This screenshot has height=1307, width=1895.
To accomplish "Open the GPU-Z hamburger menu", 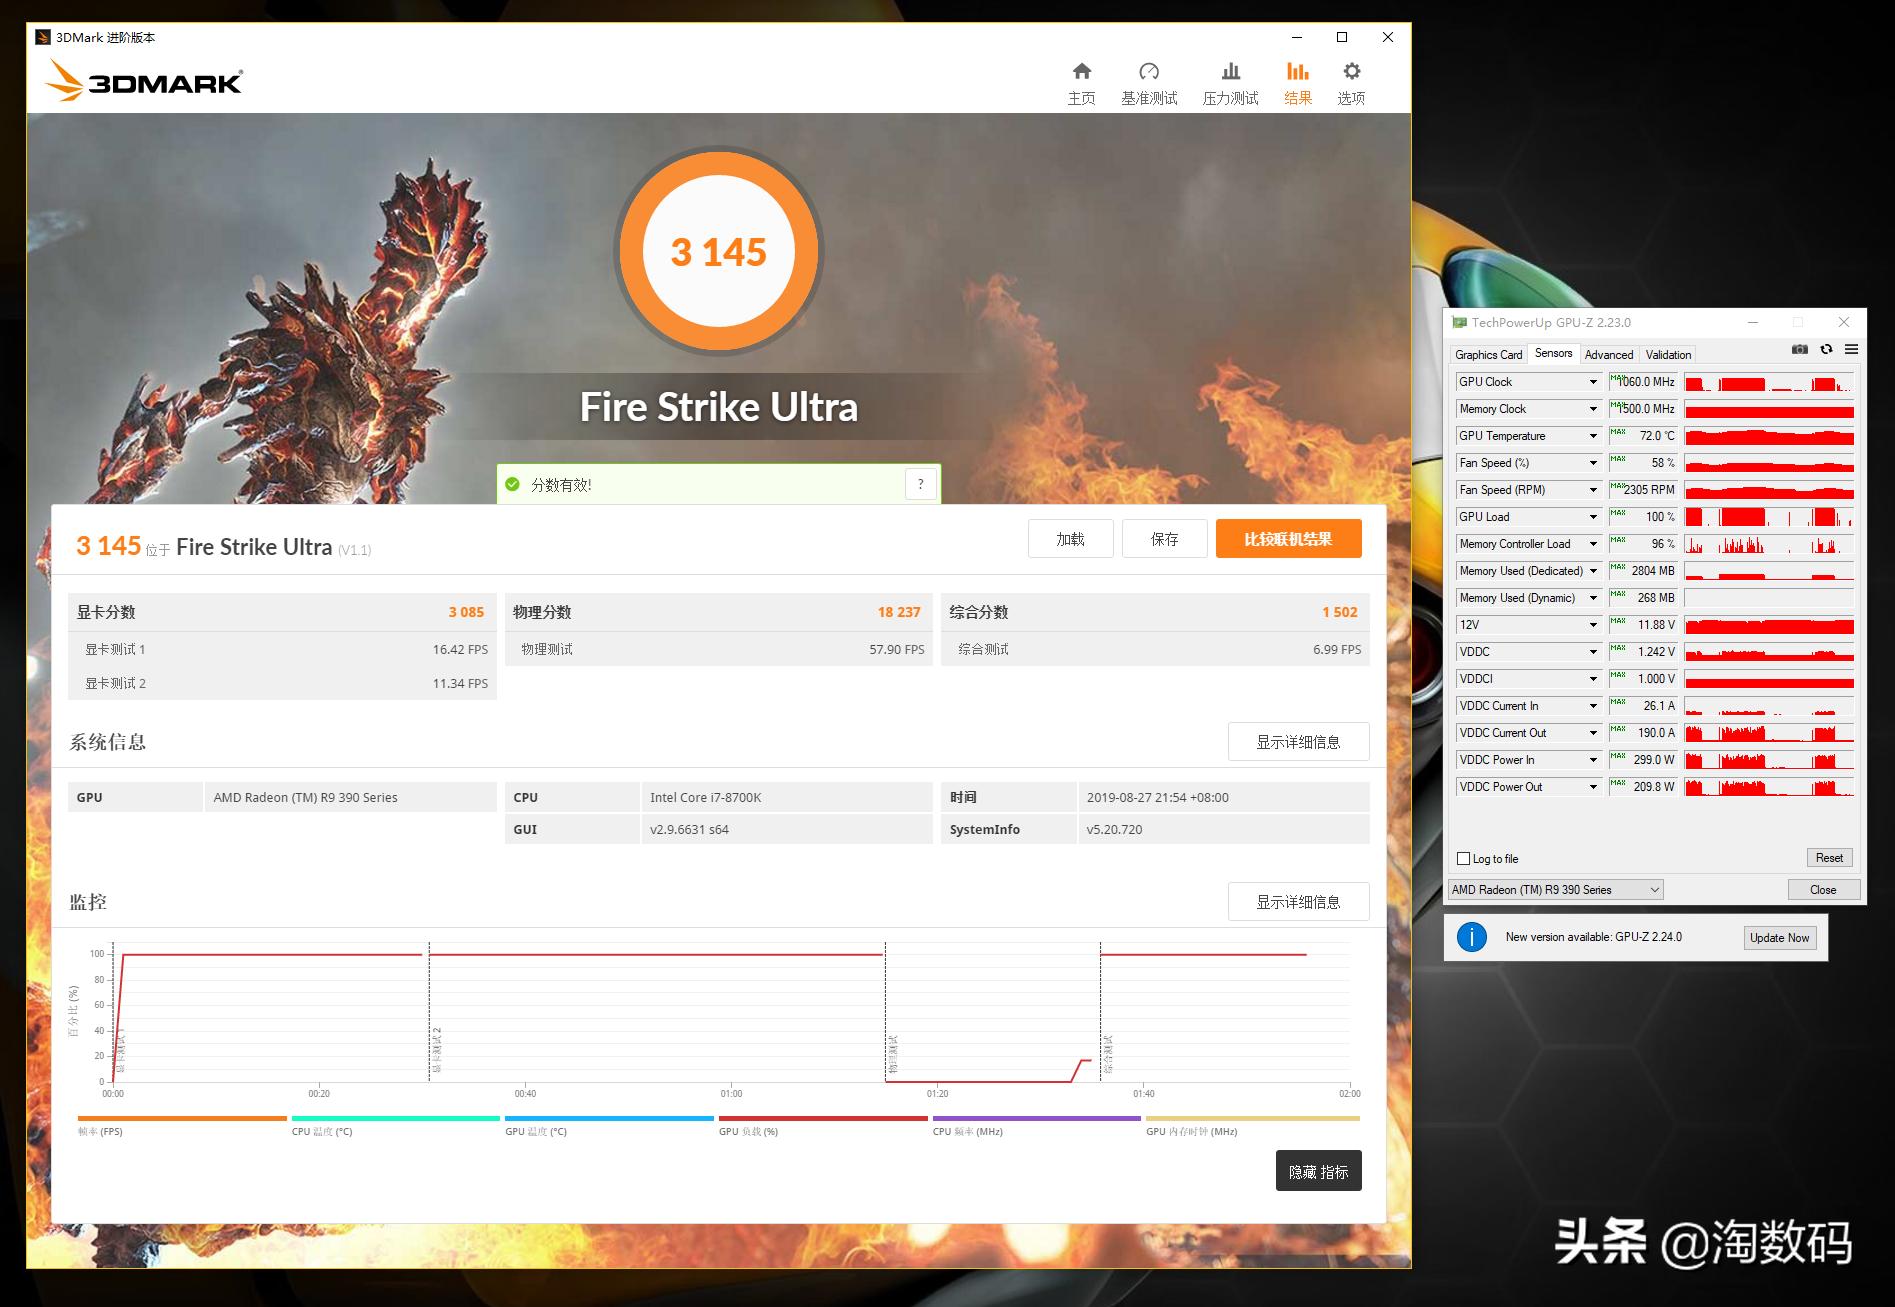I will tap(1852, 349).
